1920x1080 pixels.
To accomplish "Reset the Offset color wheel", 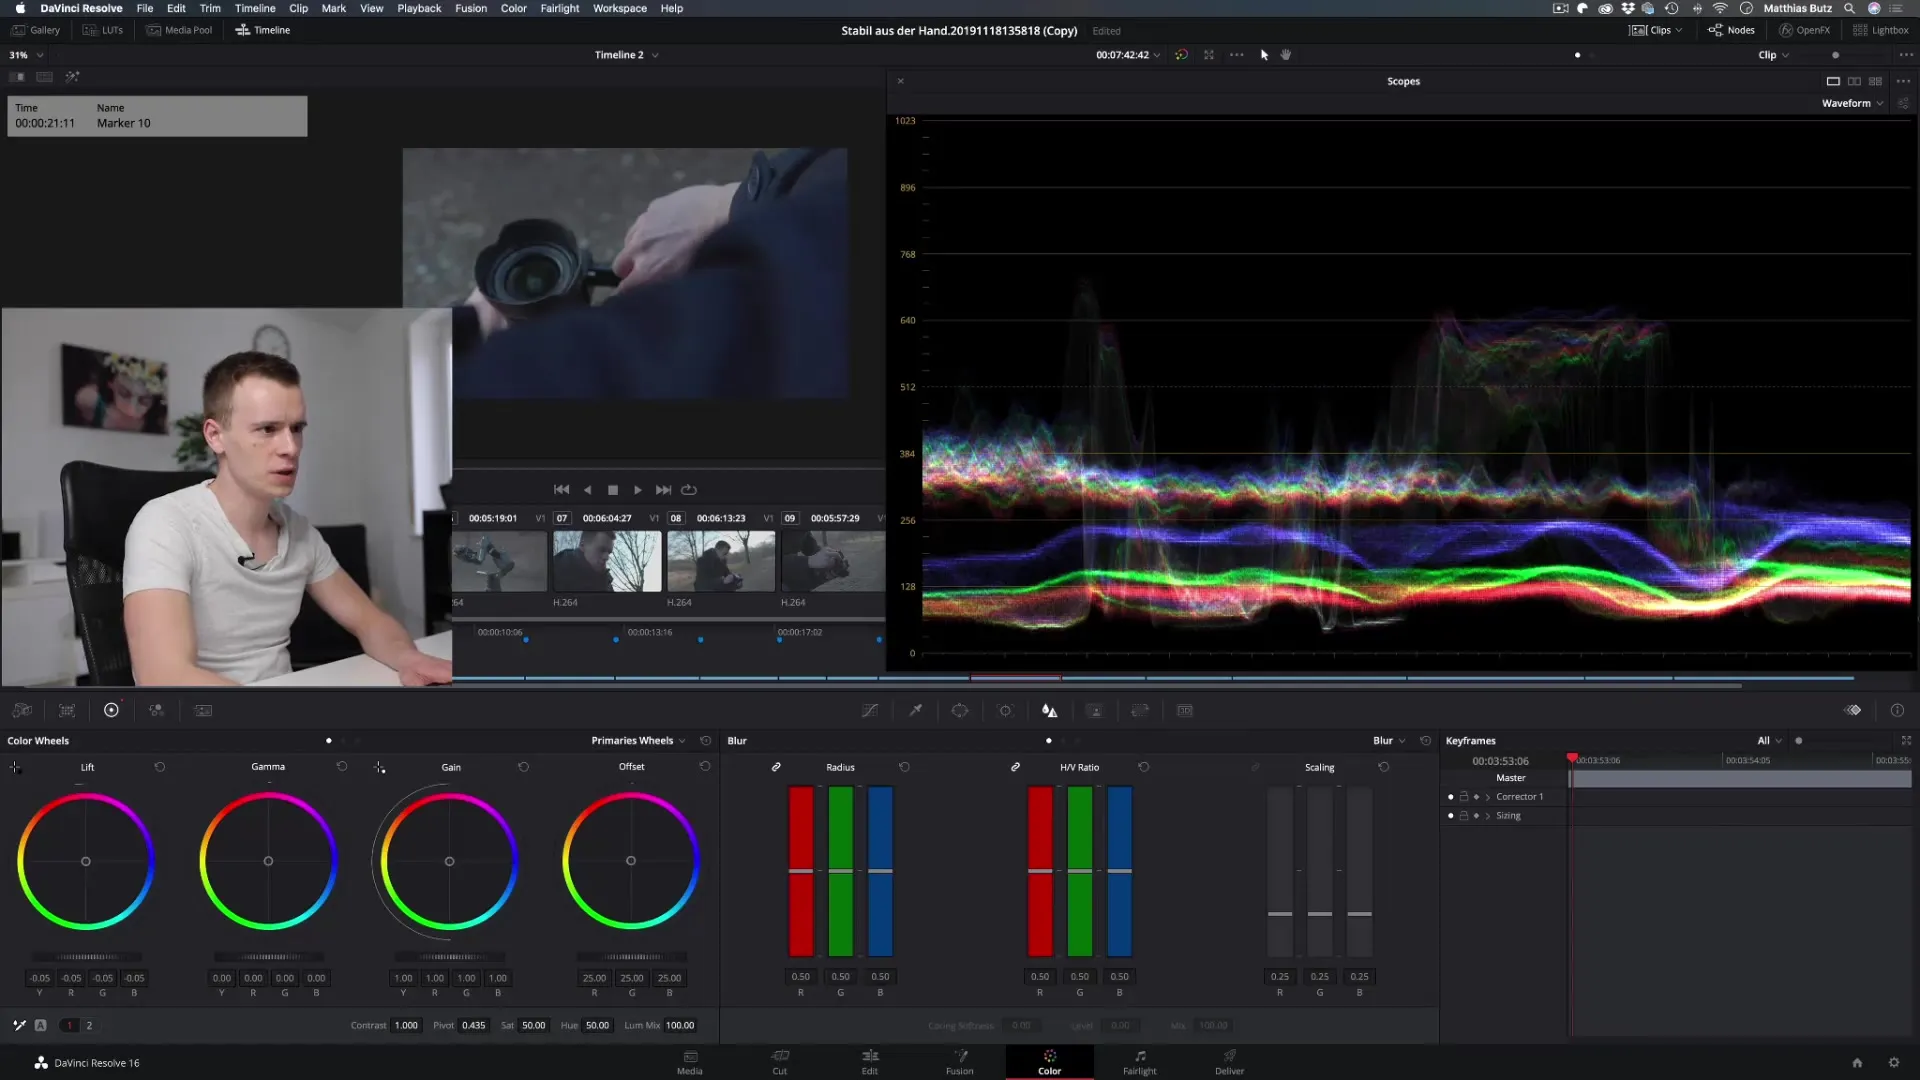I will coord(705,767).
